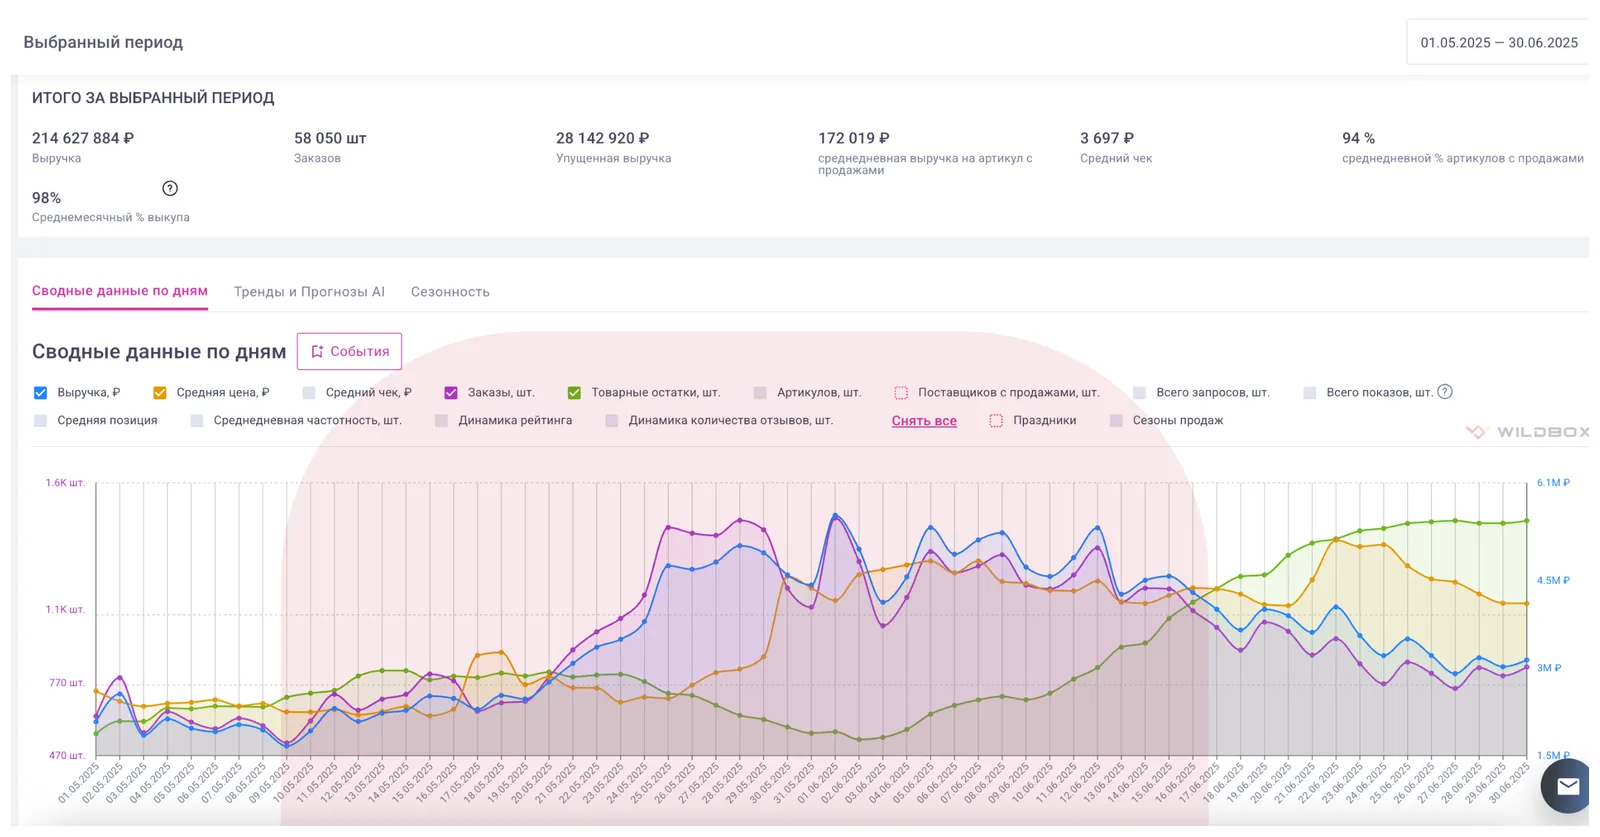Check Поставщиков с продажами, шт. option

click(901, 393)
